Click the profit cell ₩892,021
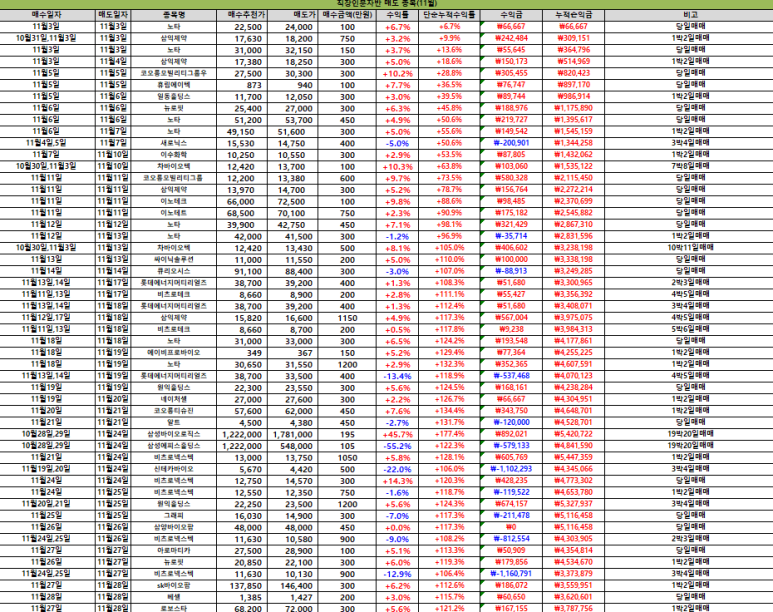Viewport: 773px width, 612px height. coord(511,434)
